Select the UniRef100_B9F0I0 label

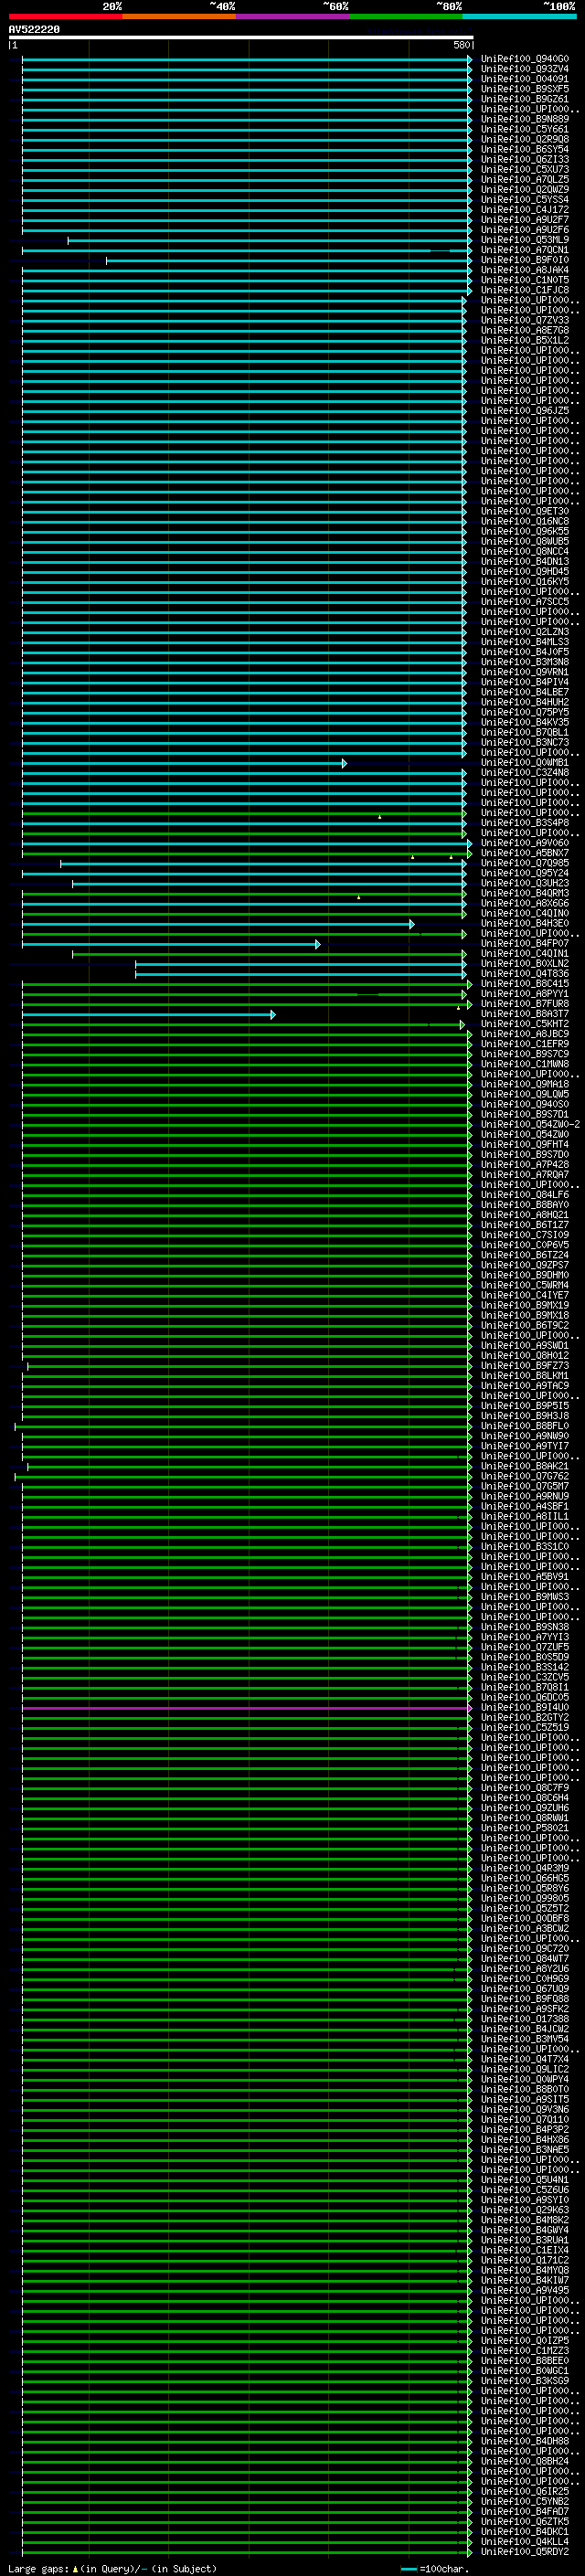(x=524, y=261)
